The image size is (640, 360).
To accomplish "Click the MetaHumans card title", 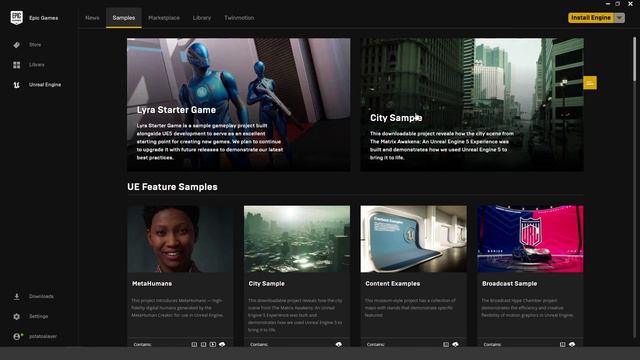I will click(x=152, y=283).
